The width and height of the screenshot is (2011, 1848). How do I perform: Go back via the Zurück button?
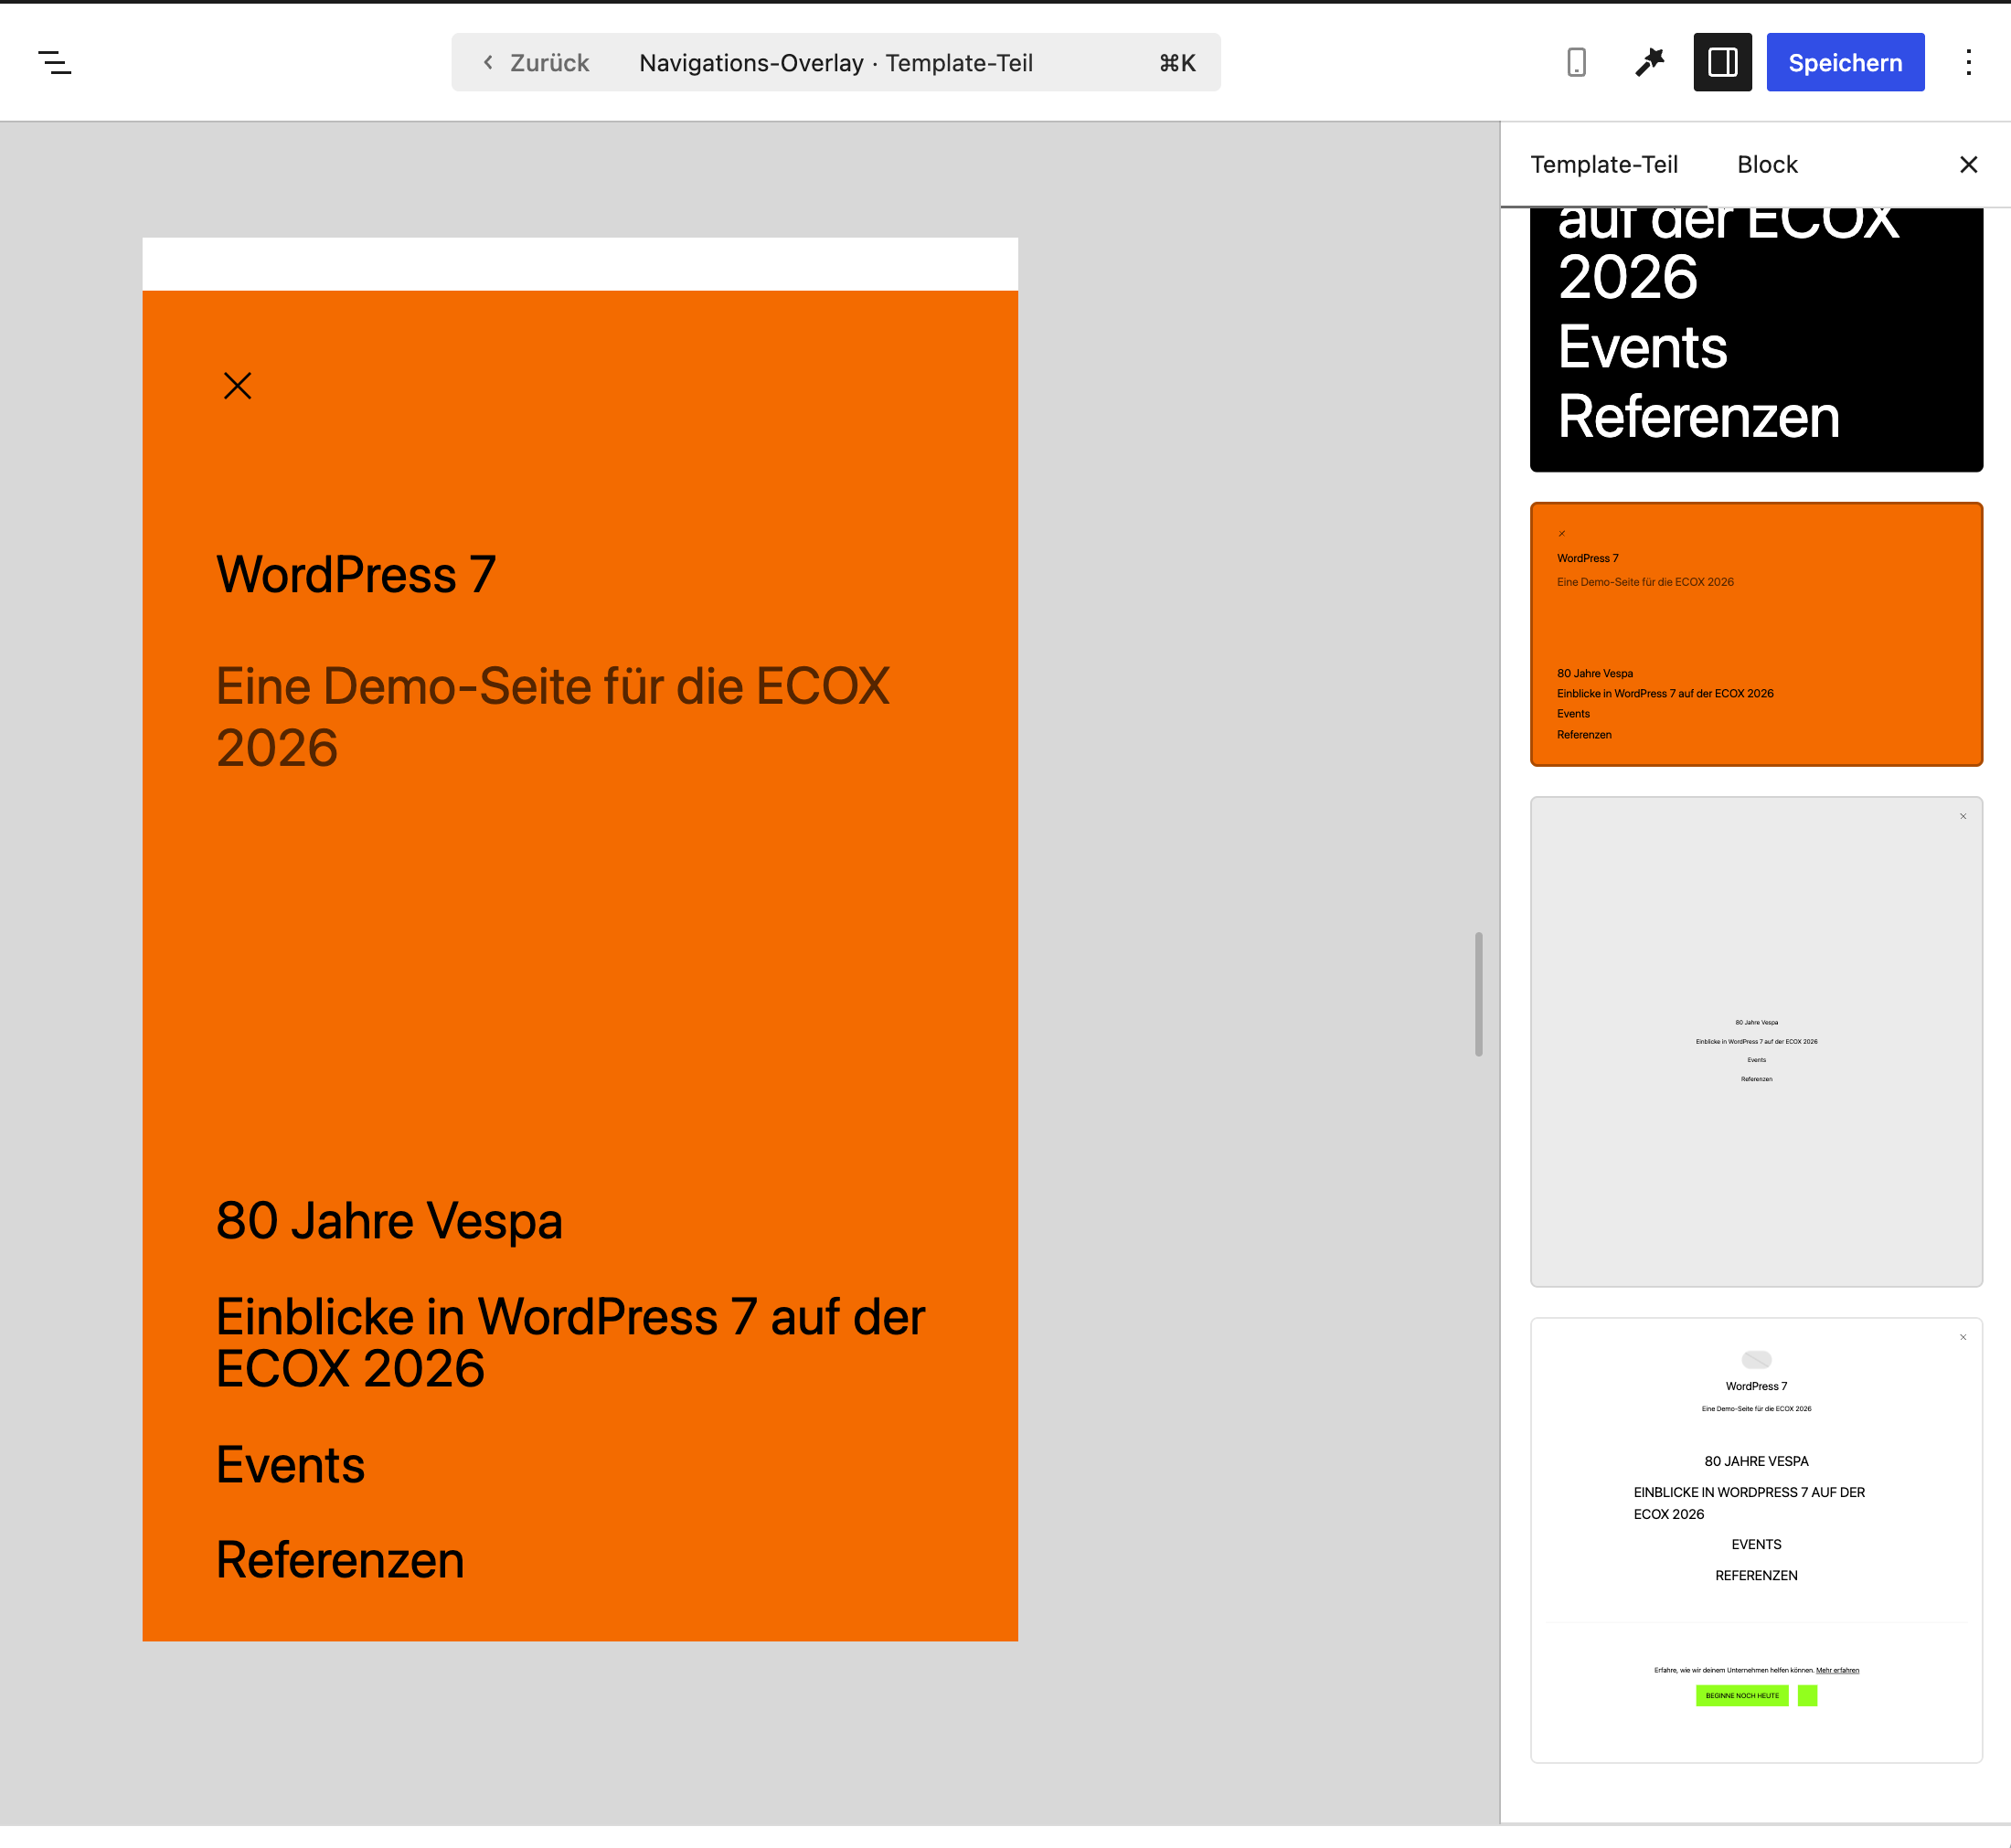pyautogui.click(x=535, y=63)
